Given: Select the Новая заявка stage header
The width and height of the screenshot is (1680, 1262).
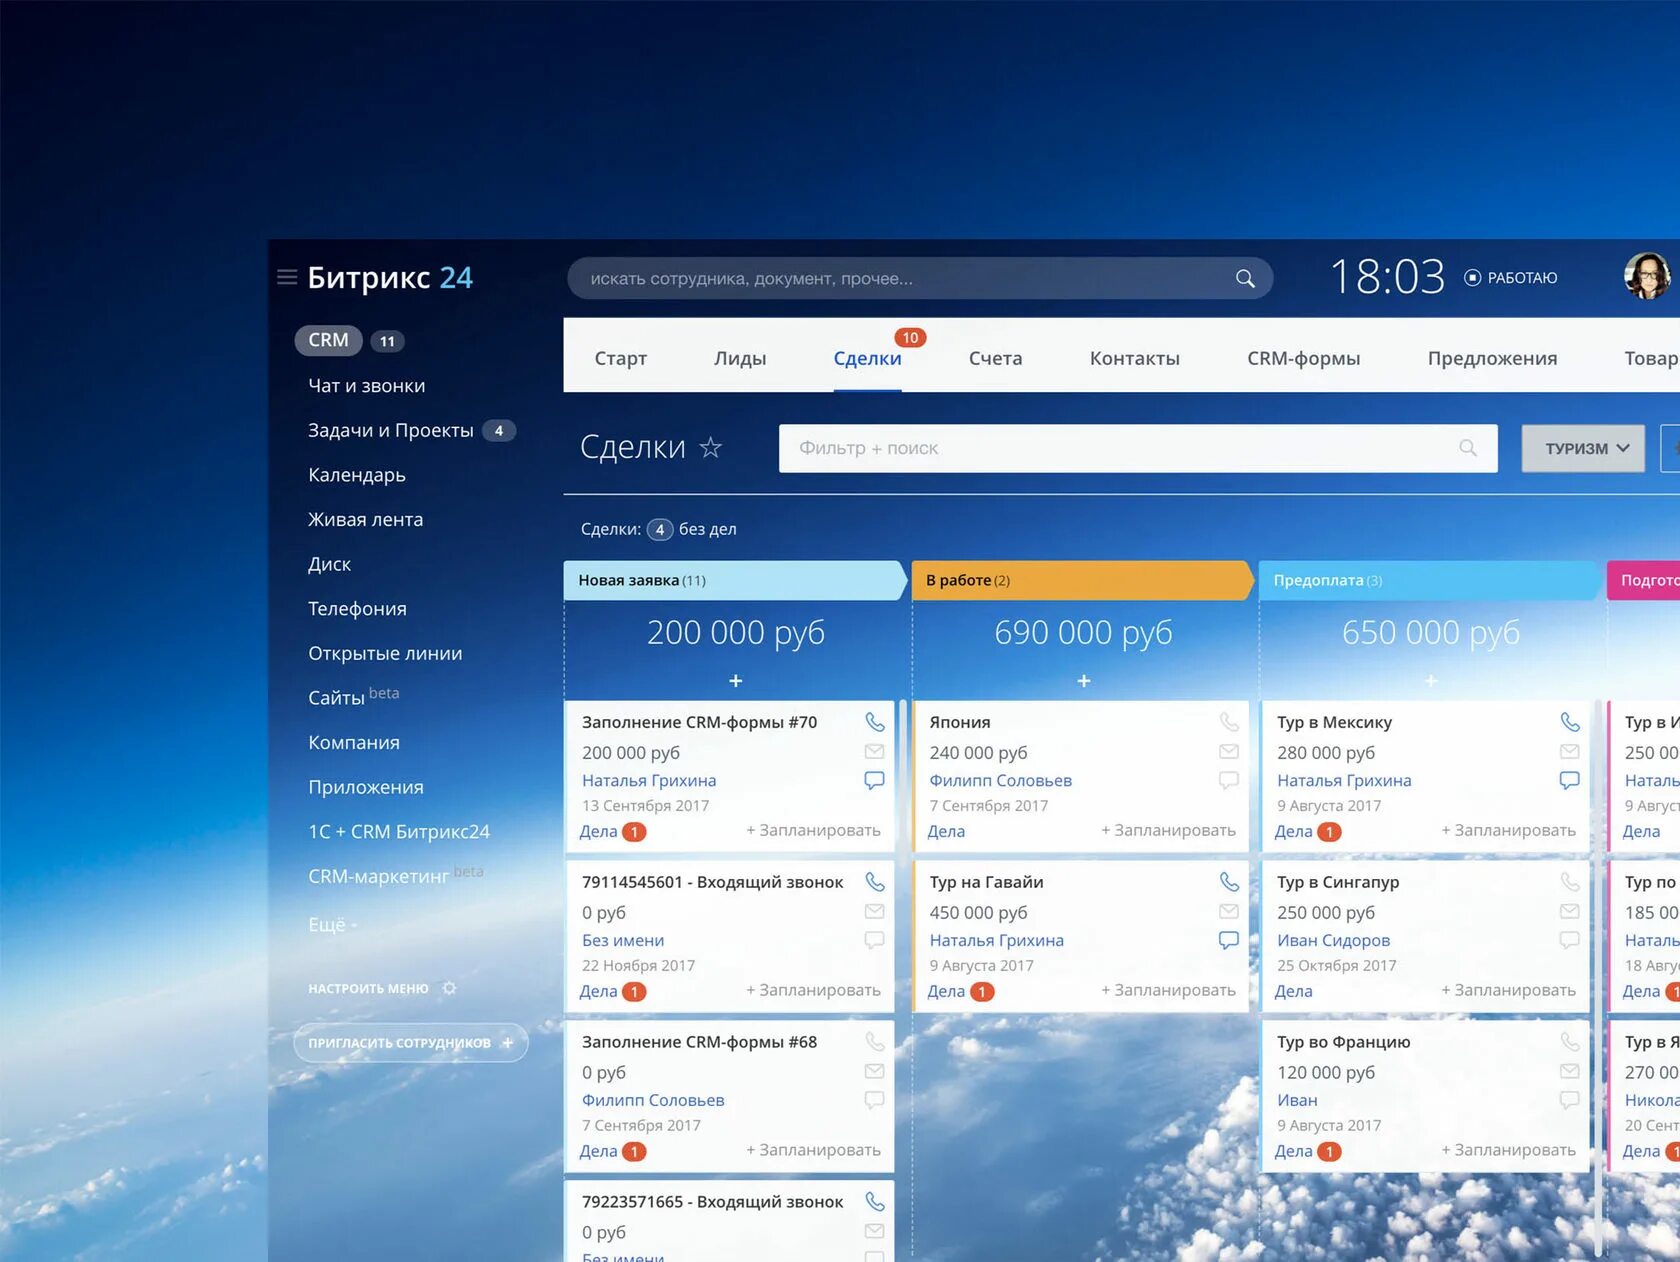Looking at the screenshot, I should (735, 580).
